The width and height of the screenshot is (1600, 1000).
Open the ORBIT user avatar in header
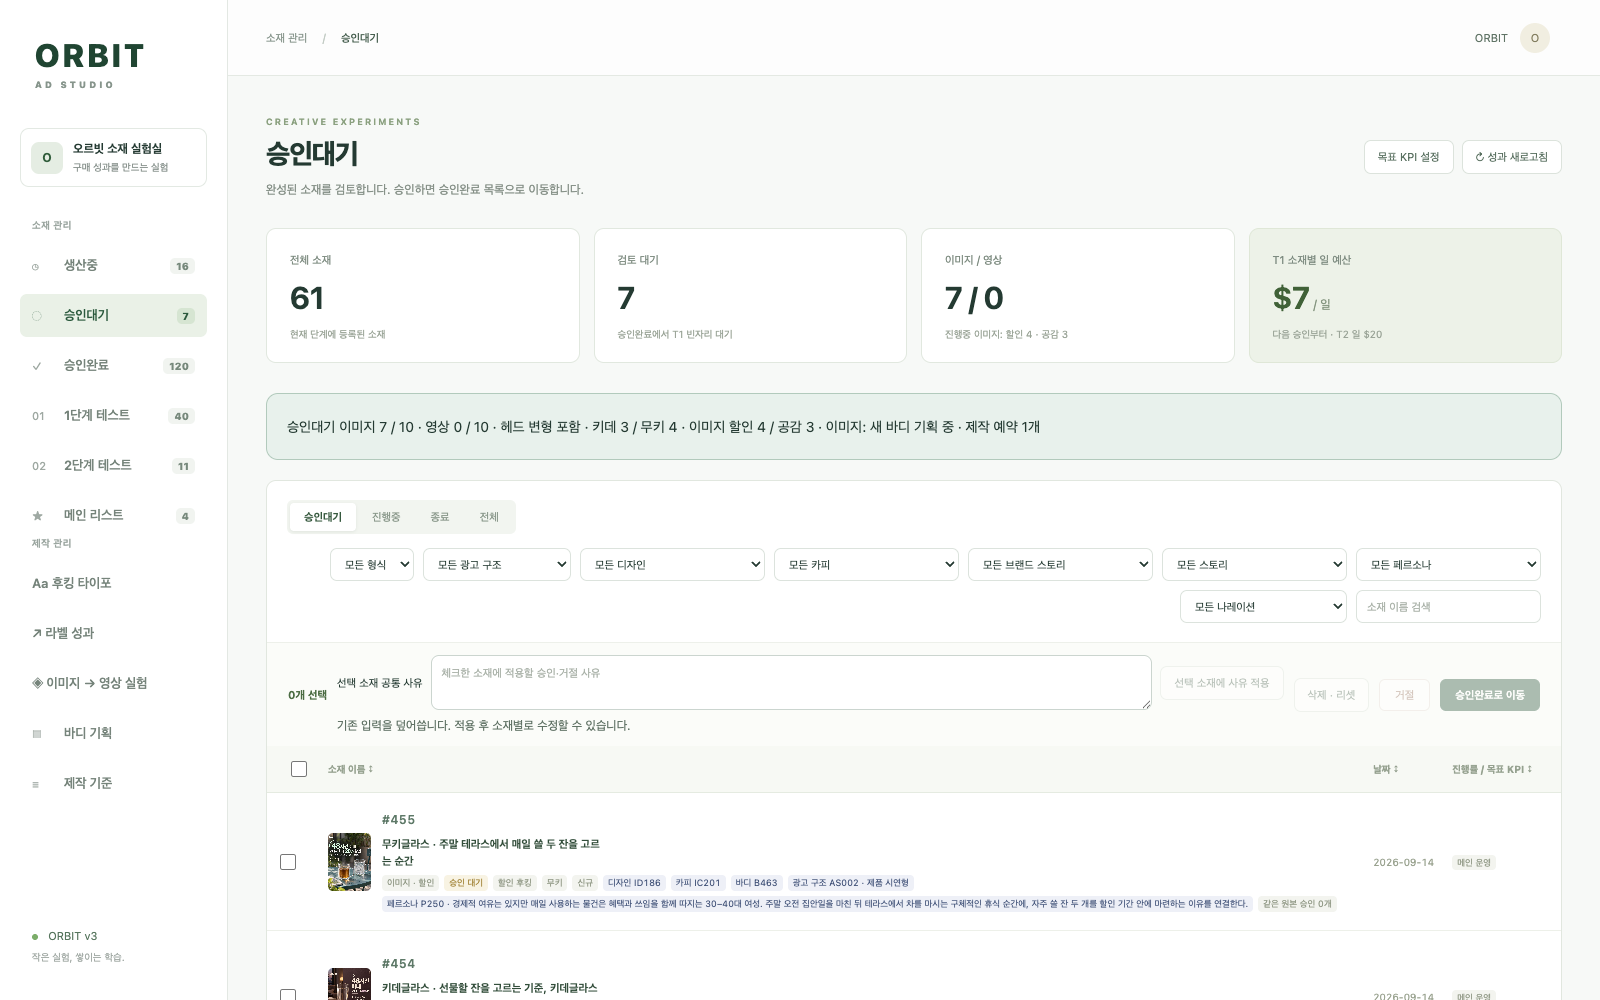[1535, 38]
